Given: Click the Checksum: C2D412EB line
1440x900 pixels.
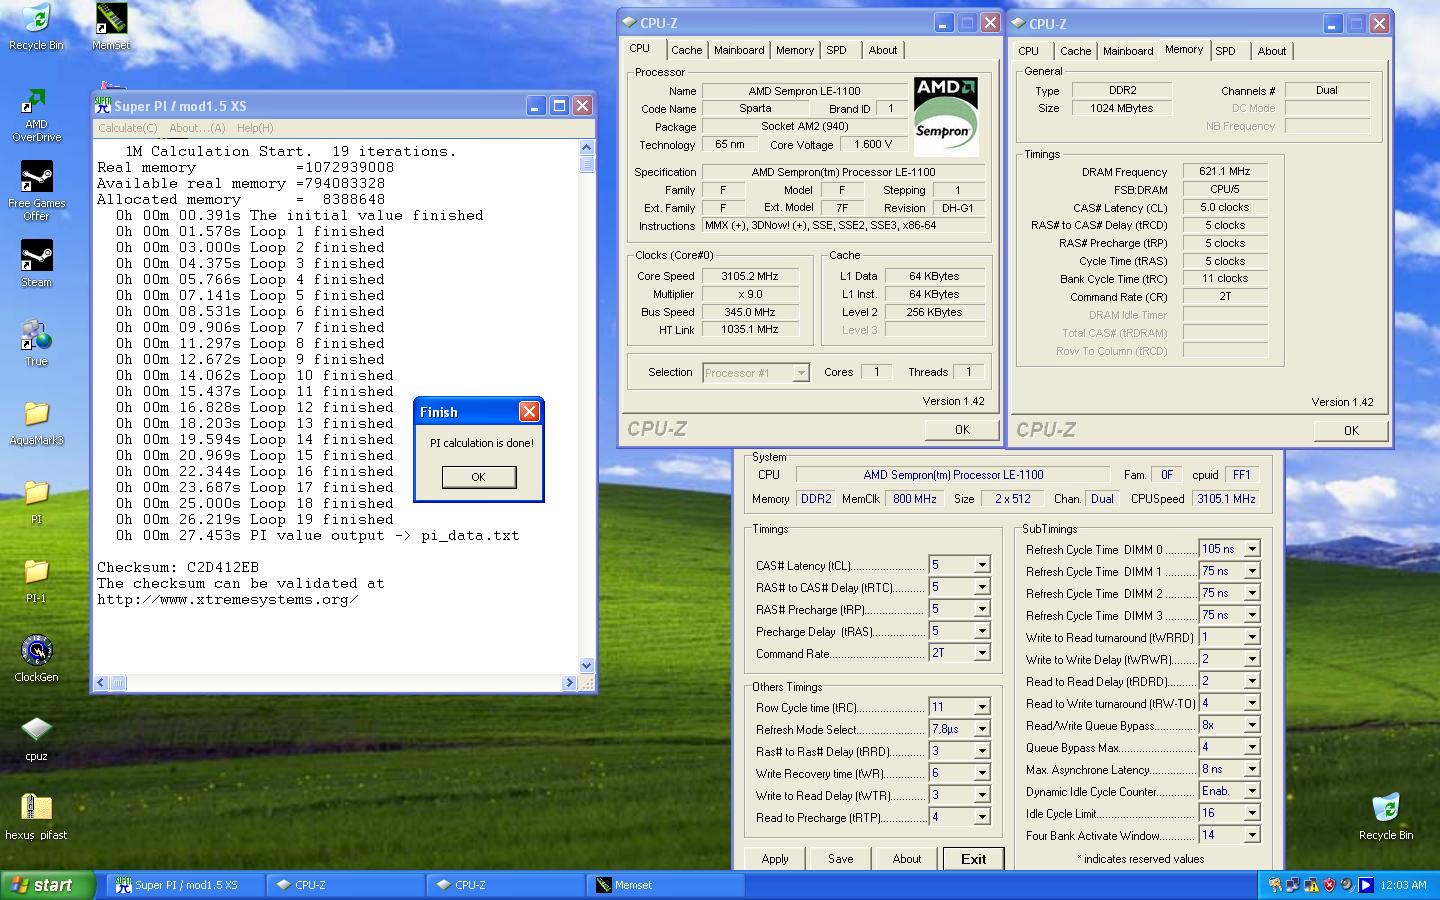Looking at the screenshot, I should (178, 567).
